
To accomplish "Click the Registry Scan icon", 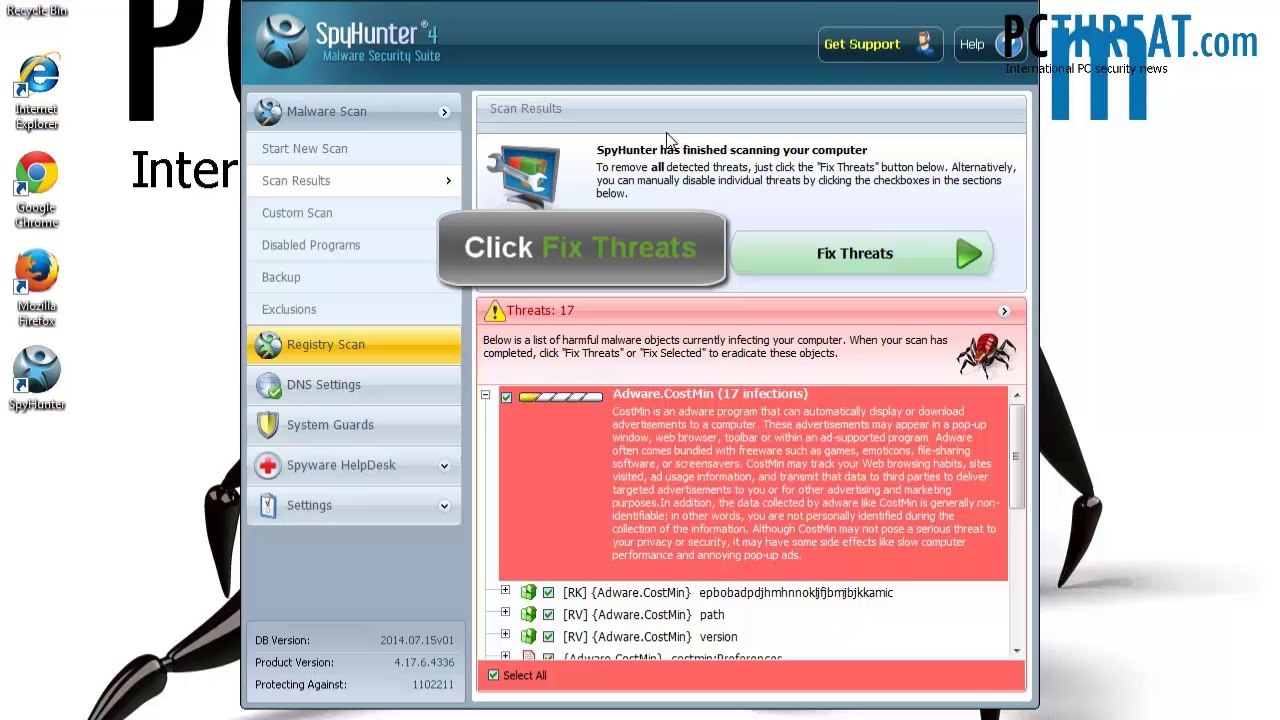I will [x=268, y=345].
